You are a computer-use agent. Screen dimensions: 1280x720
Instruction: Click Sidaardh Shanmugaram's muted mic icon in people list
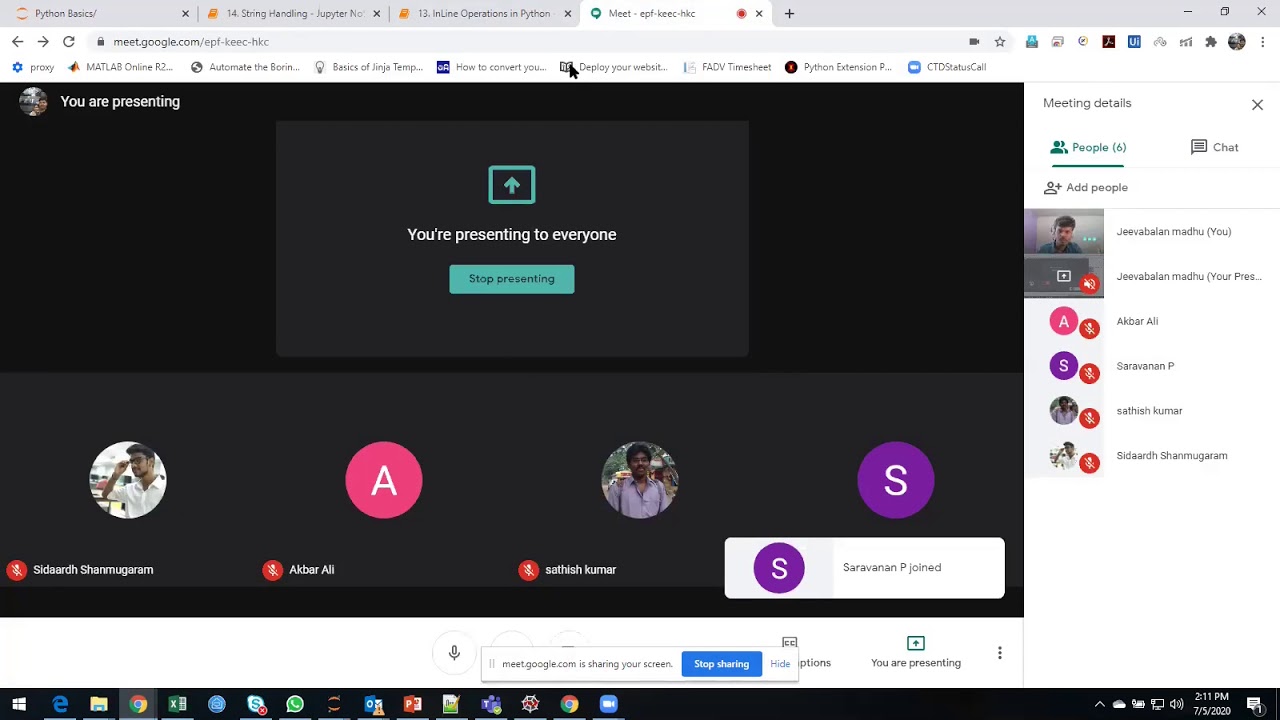tap(1089, 463)
